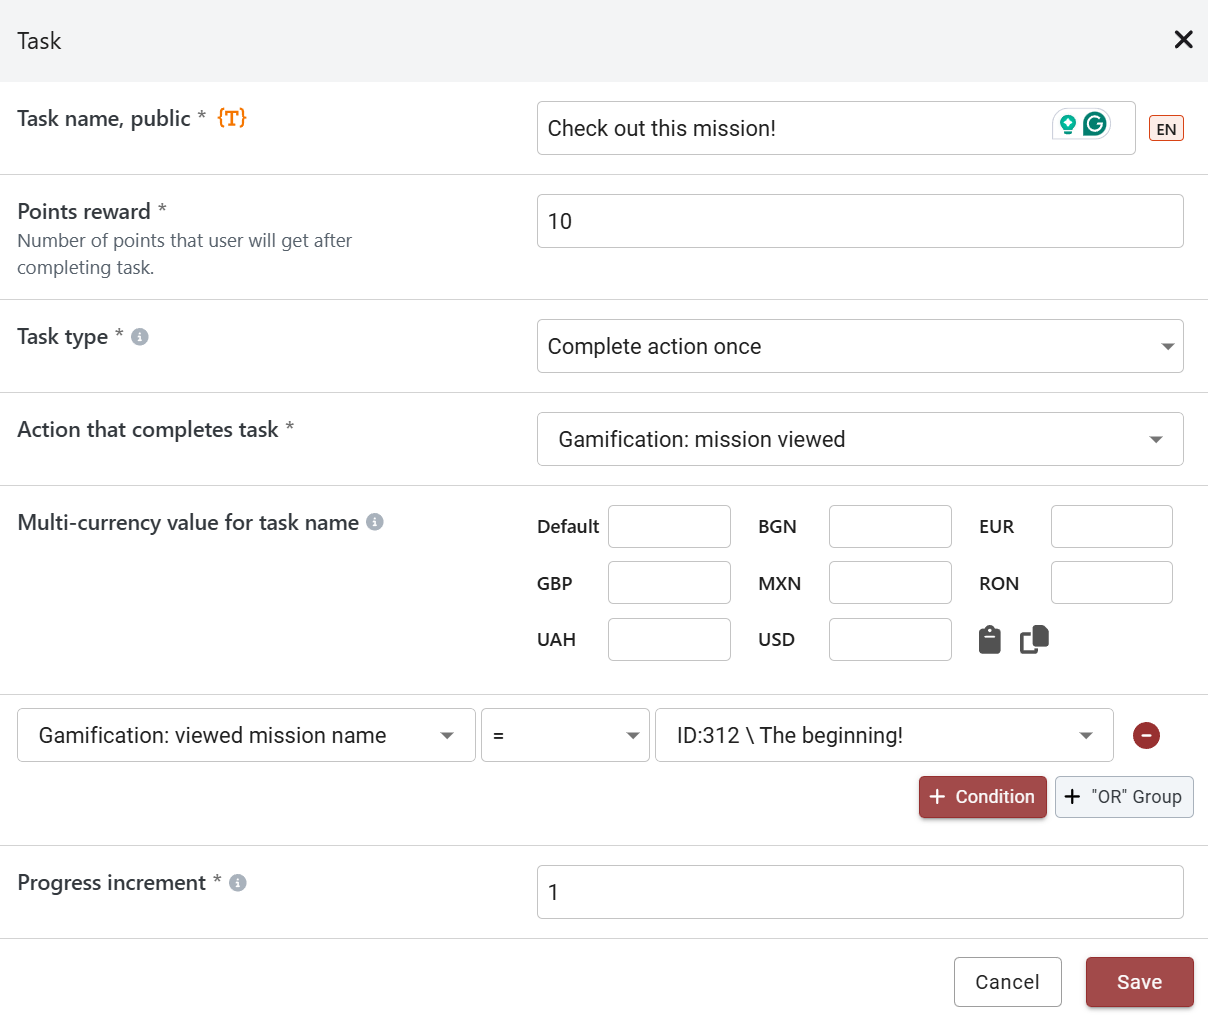
Task: Click the orange {T} translation icon
Action: [231, 118]
